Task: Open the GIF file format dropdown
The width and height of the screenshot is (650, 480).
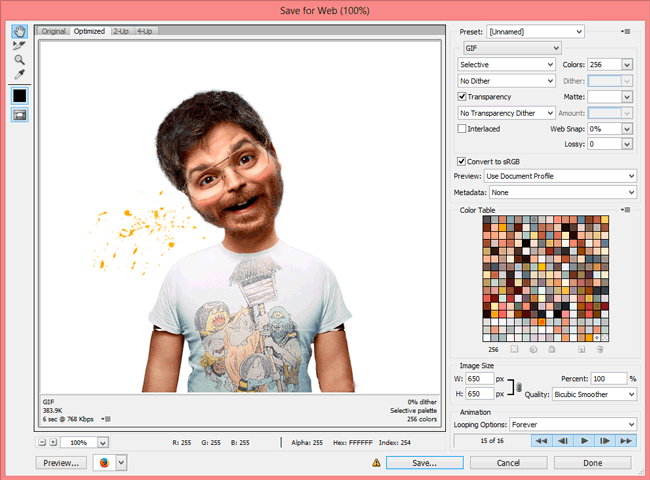Action: point(512,48)
